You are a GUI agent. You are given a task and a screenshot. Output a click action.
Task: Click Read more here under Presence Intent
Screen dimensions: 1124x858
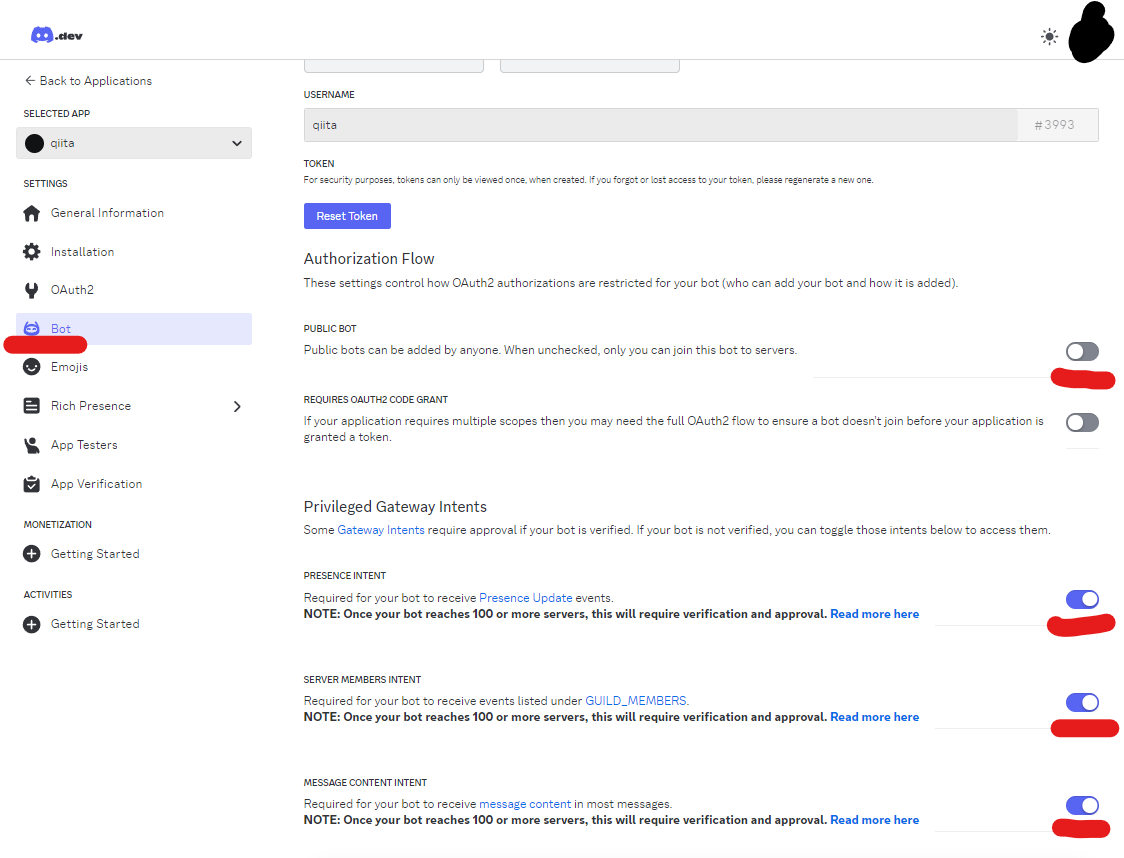pyautogui.click(x=875, y=614)
